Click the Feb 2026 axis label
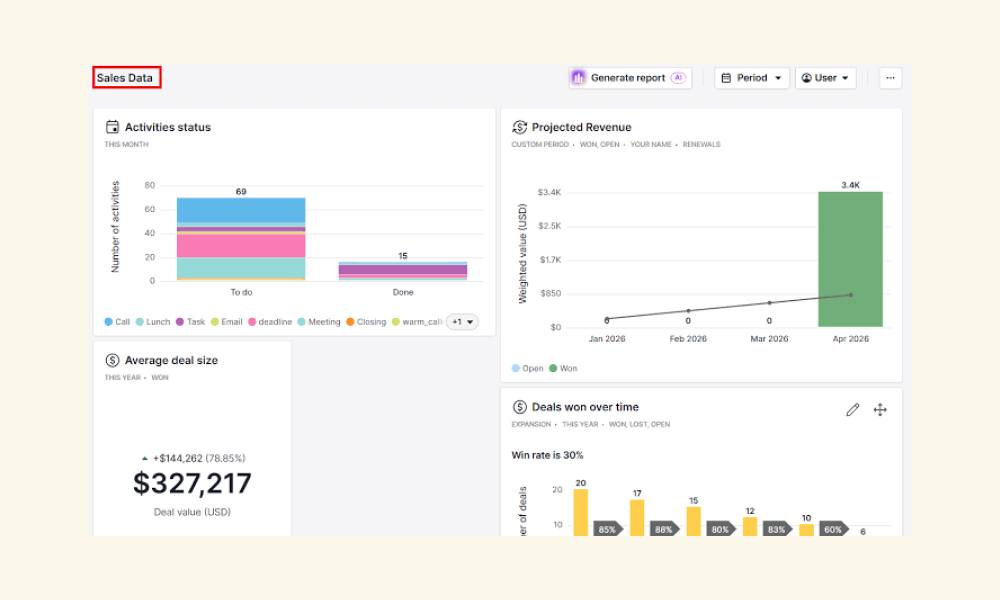Image resolution: width=1000 pixels, height=600 pixels. [688, 339]
